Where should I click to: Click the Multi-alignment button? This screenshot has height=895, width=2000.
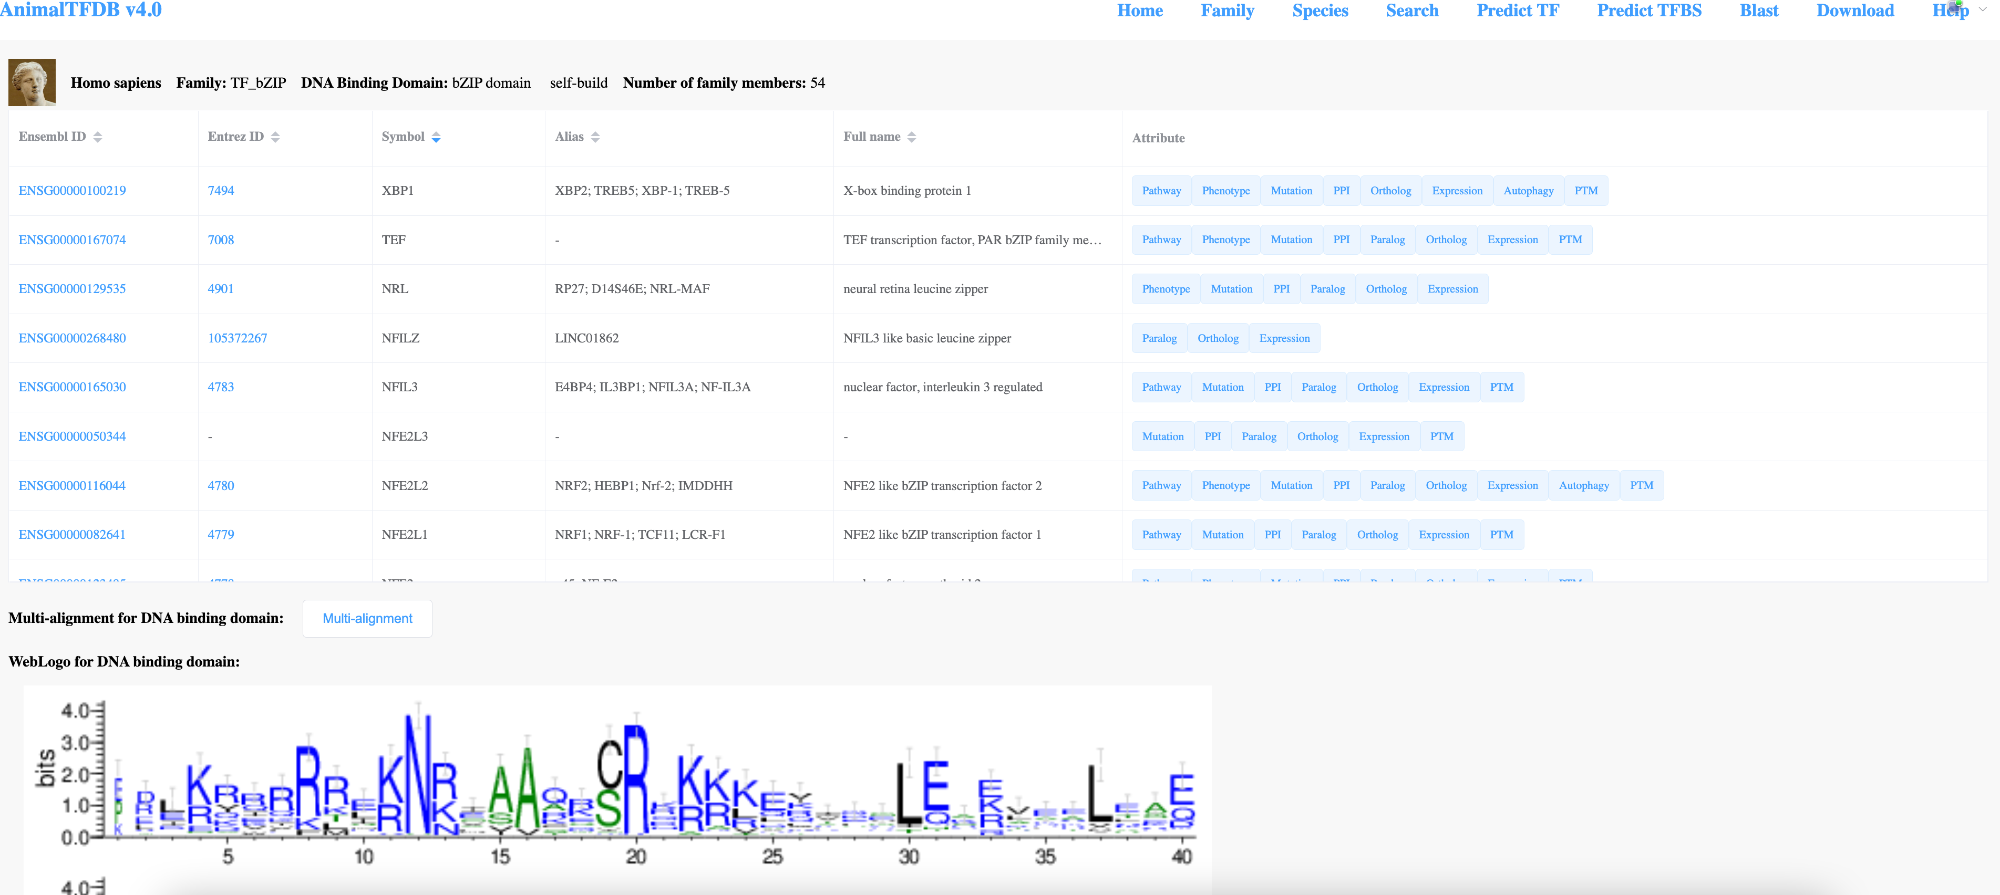tap(367, 619)
